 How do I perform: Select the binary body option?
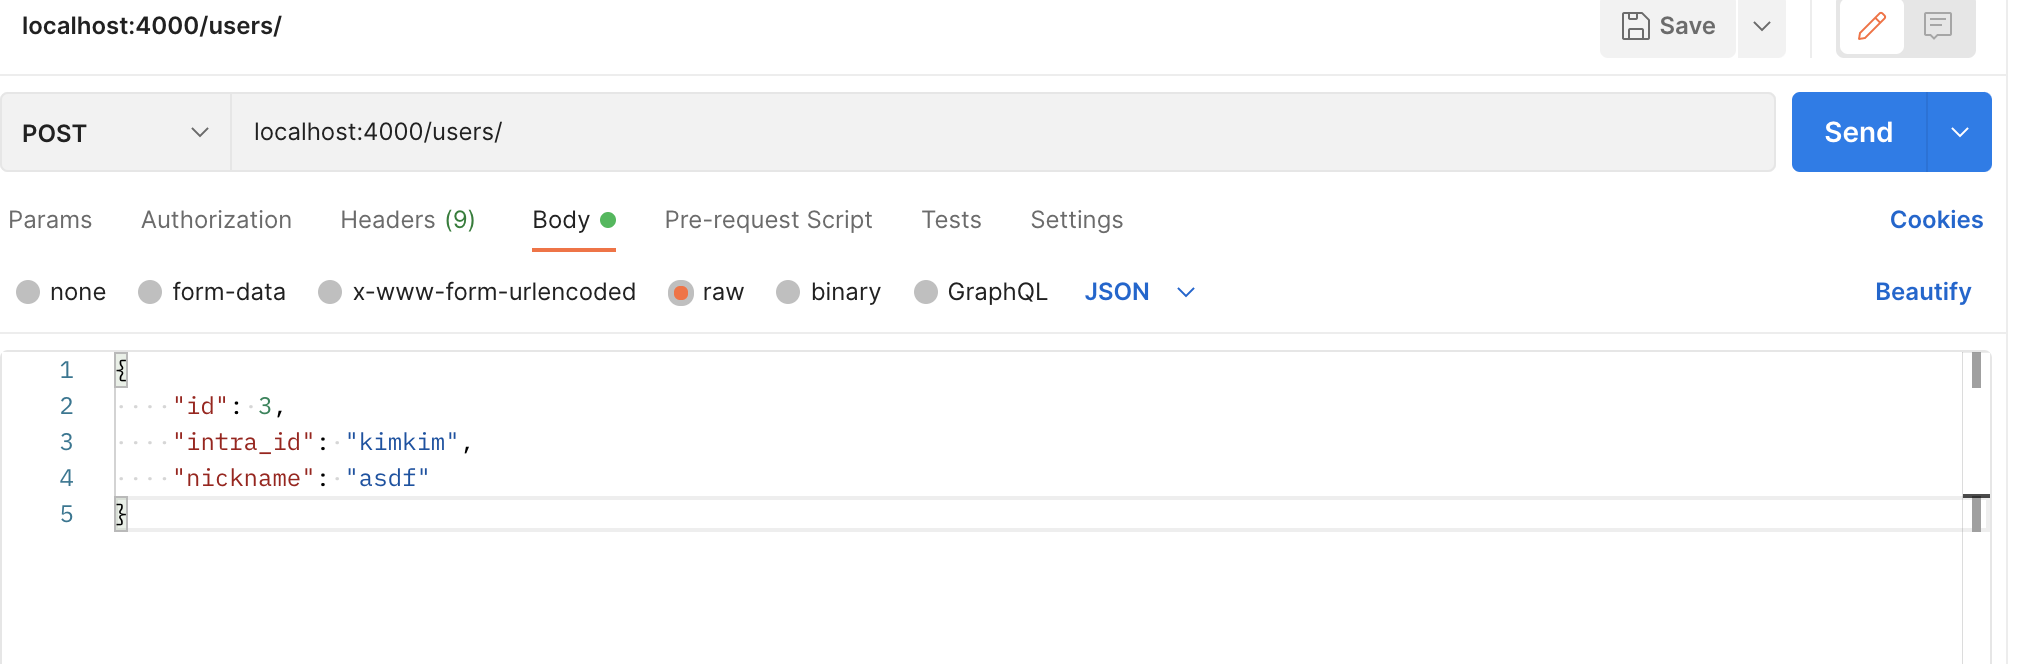[788, 292]
